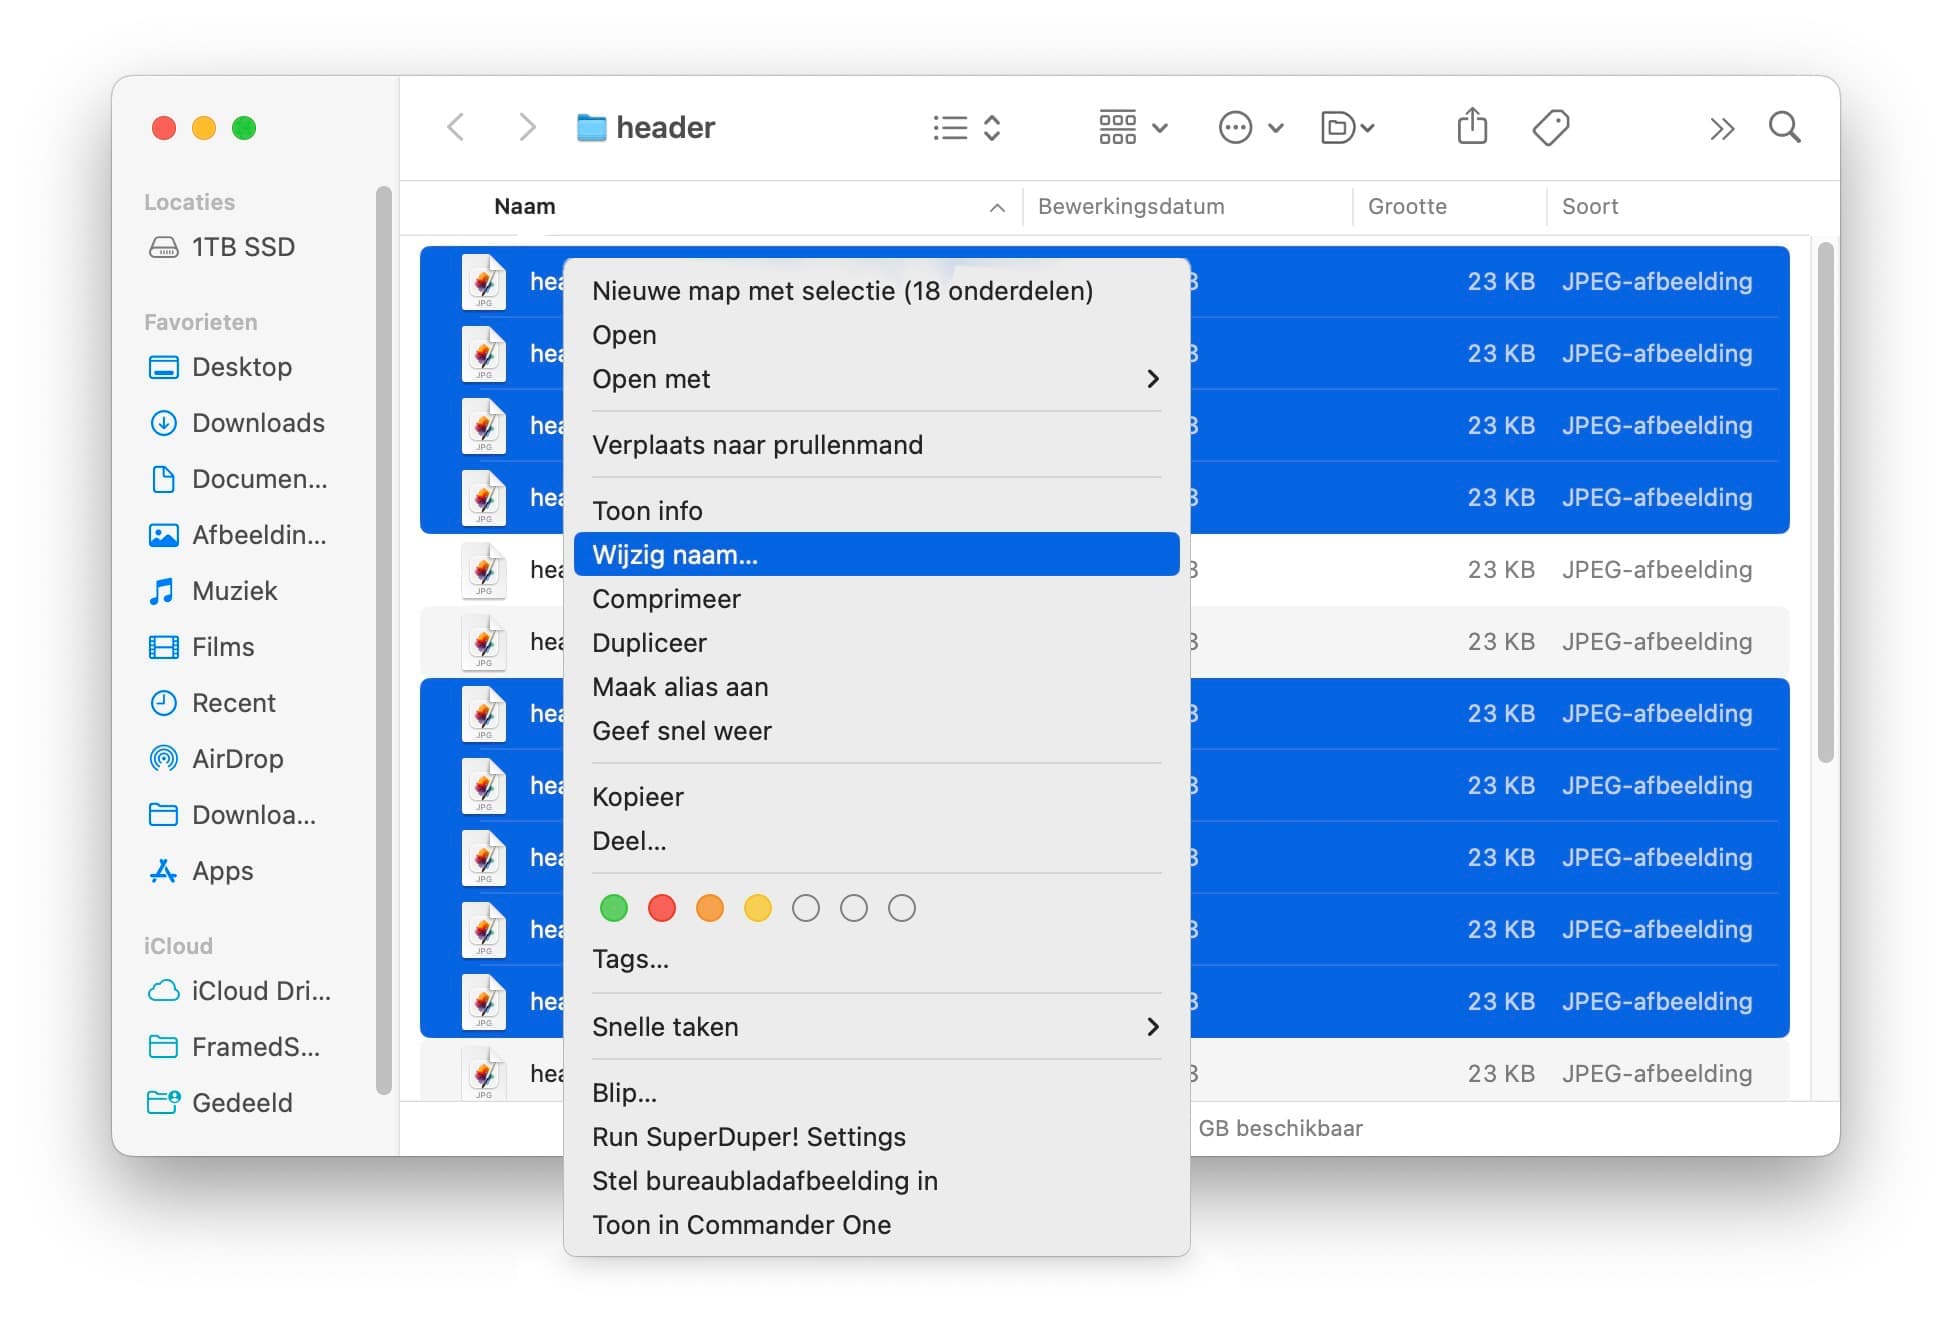1952x1325 pixels.
Task: Choose Open in context menu
Action: (x=877, y=335)
